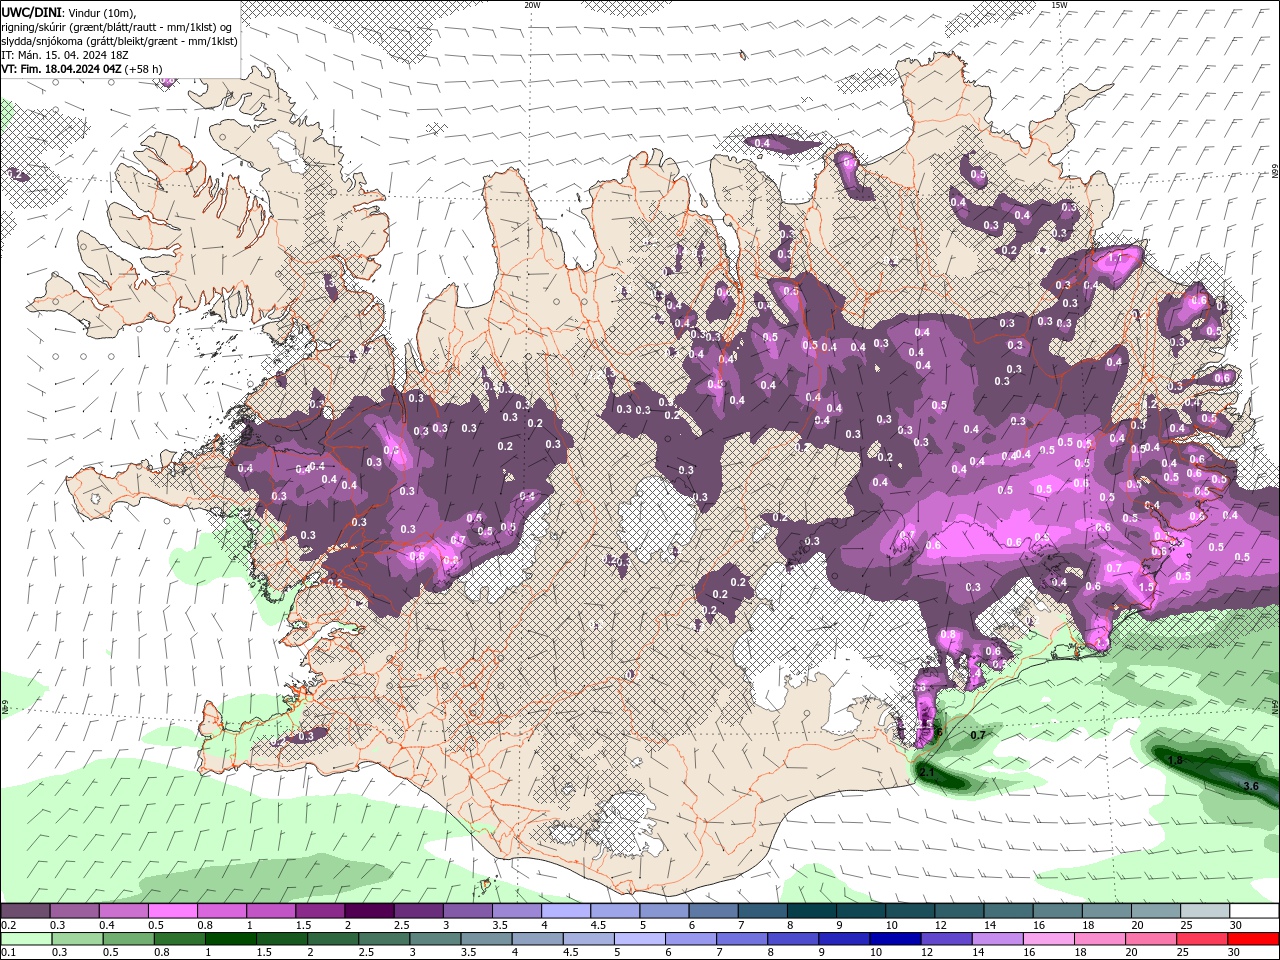Select the light violet 14–16 rain swatch
The image size is (1280, 960).
(998, 938)
